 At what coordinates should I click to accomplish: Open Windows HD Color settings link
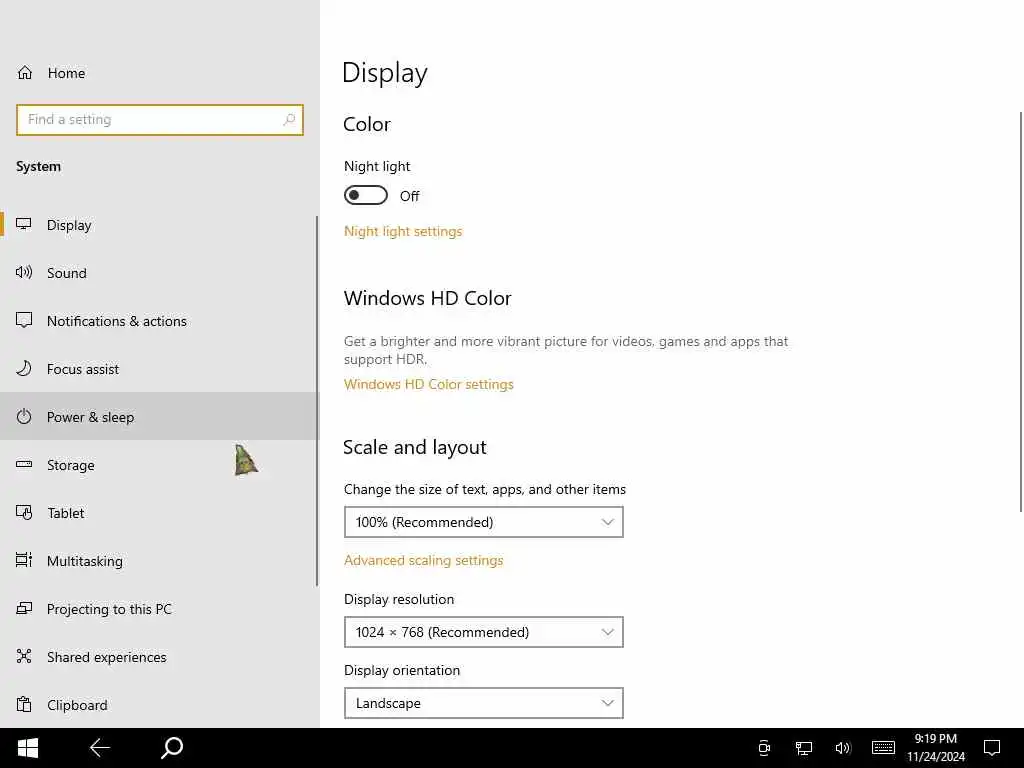(x=428, y=384)
